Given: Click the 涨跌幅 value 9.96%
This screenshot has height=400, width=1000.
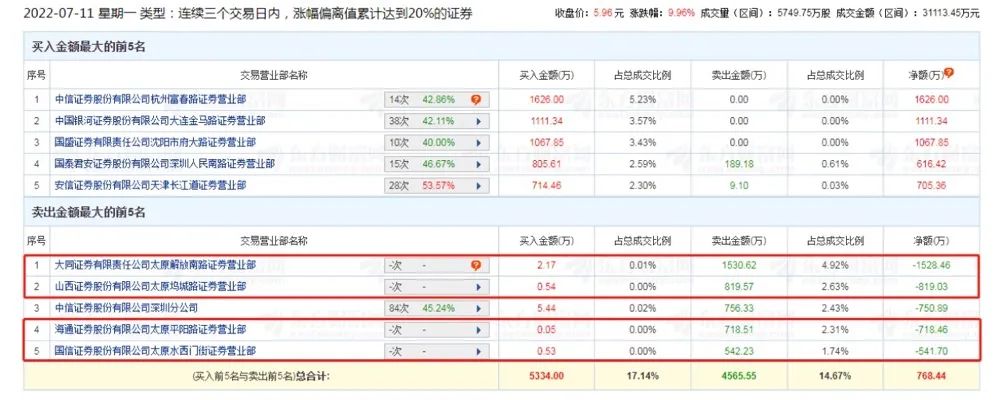Looking at the screenshot, I should [x=679, y=13].
